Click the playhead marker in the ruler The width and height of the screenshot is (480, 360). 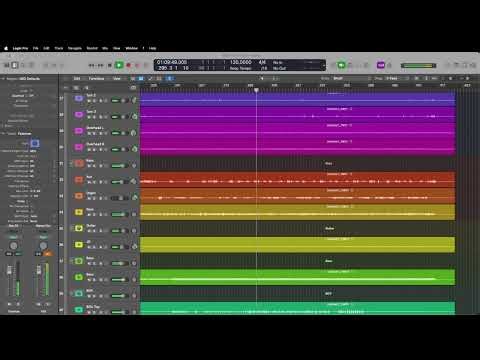256,90
